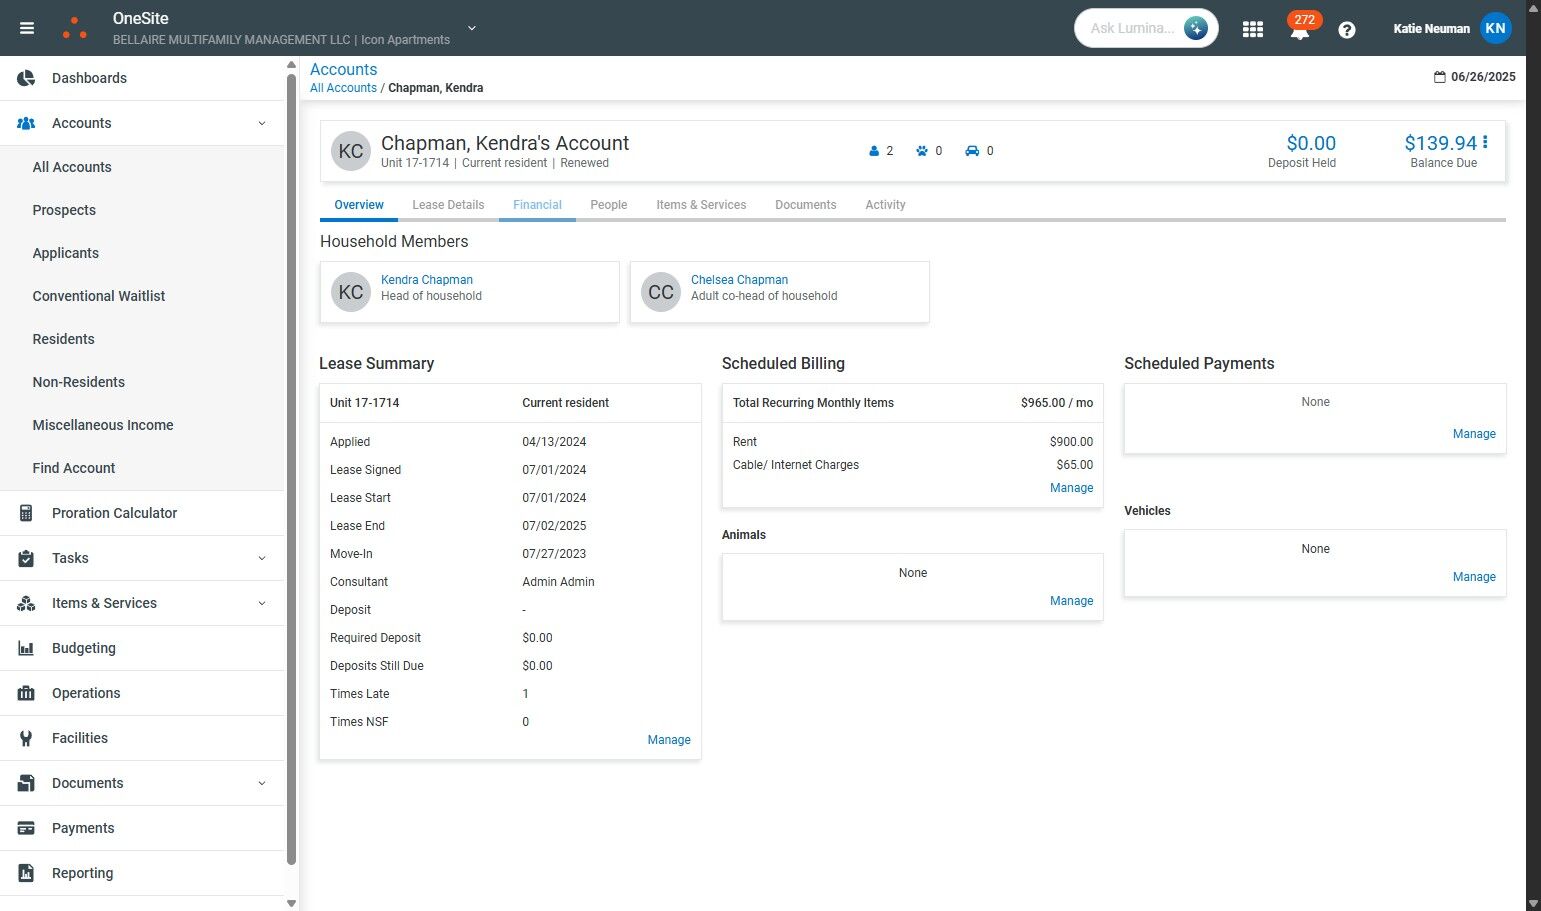Open the KN user avatar
Image resolution: width=1541 pixels, height=911 pixels.
pyautogui.click(x=1495, y=28)
